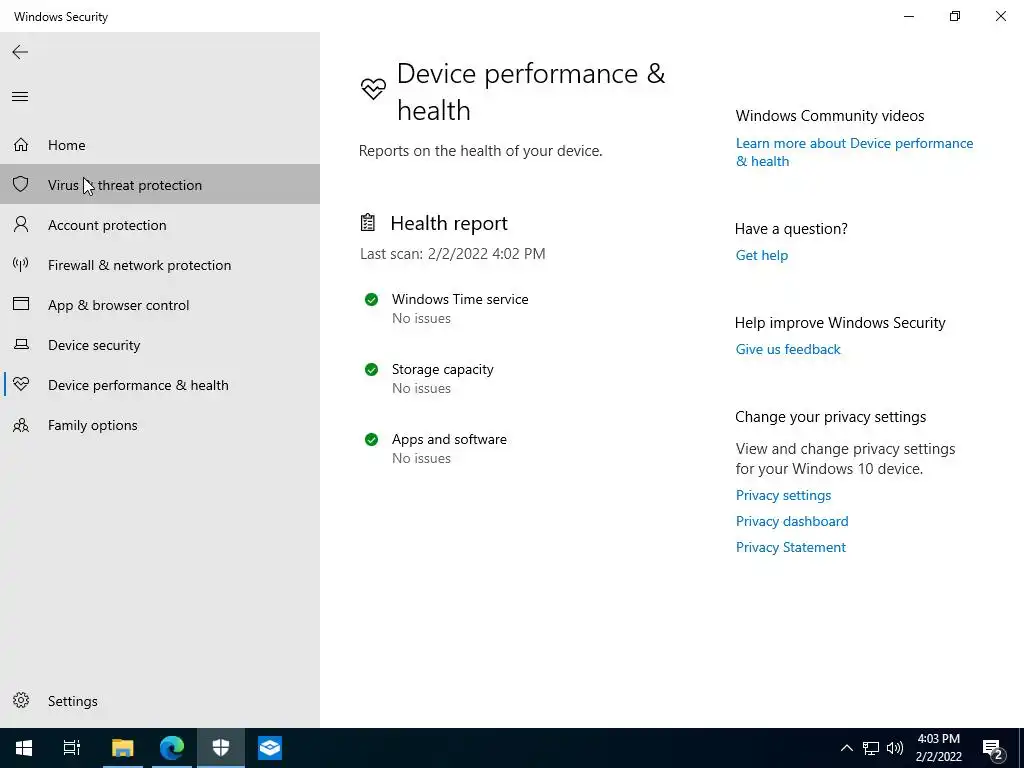Click the back arrow icon

coord(20,52)
